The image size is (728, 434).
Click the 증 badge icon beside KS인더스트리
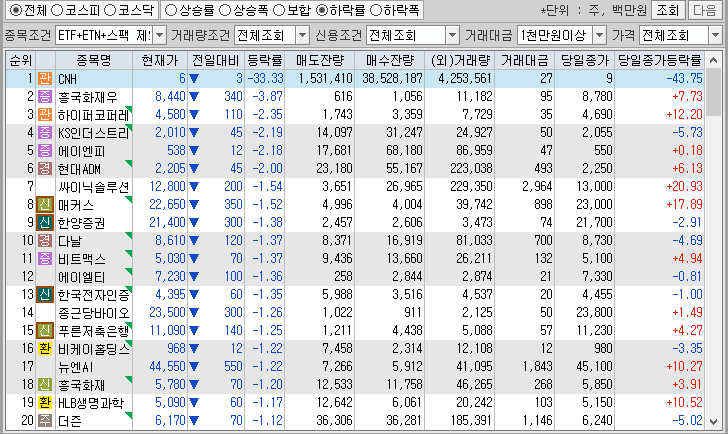[x=45, y=132]
